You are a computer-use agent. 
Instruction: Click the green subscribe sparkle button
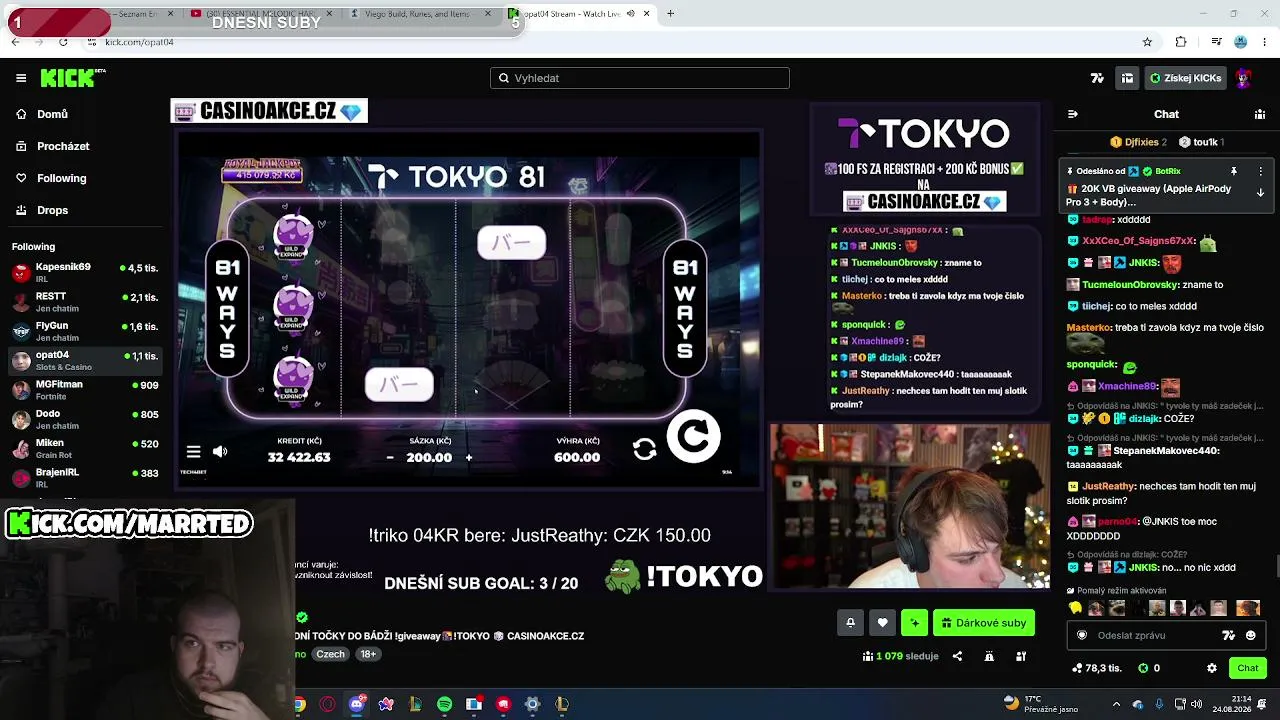point(914,623)
